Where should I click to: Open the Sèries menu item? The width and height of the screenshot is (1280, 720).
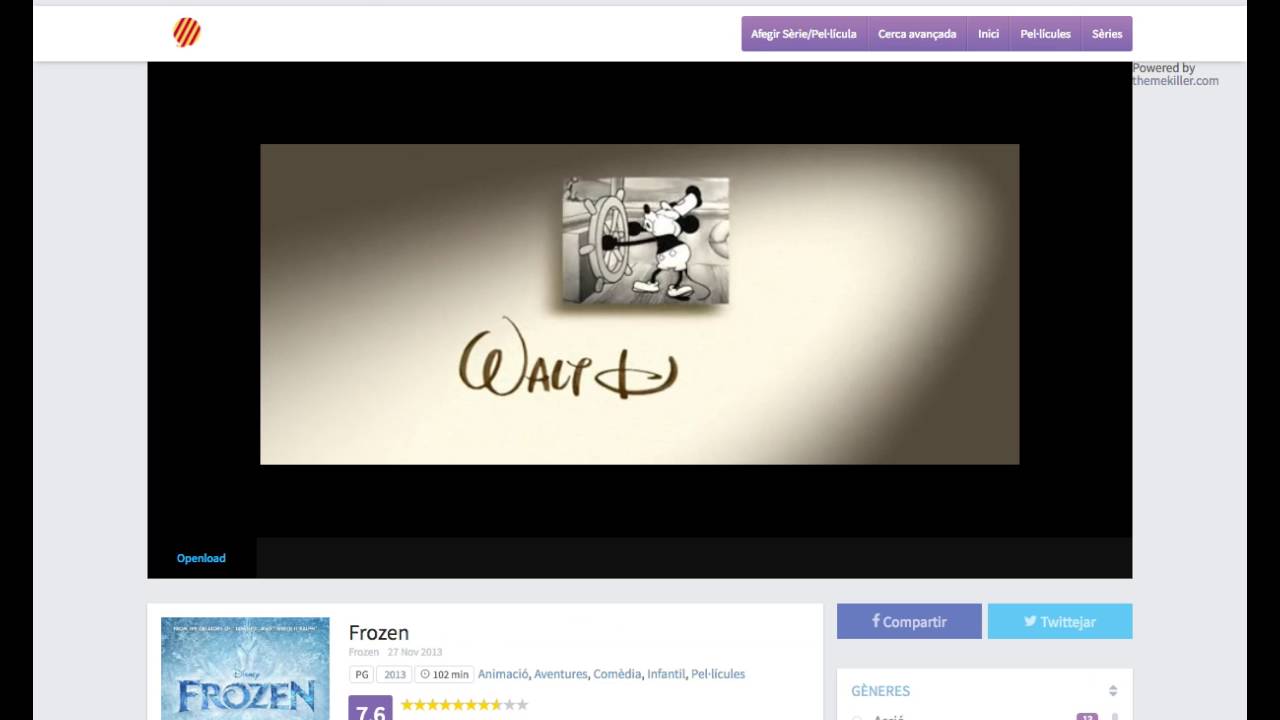click(1107, 34)
